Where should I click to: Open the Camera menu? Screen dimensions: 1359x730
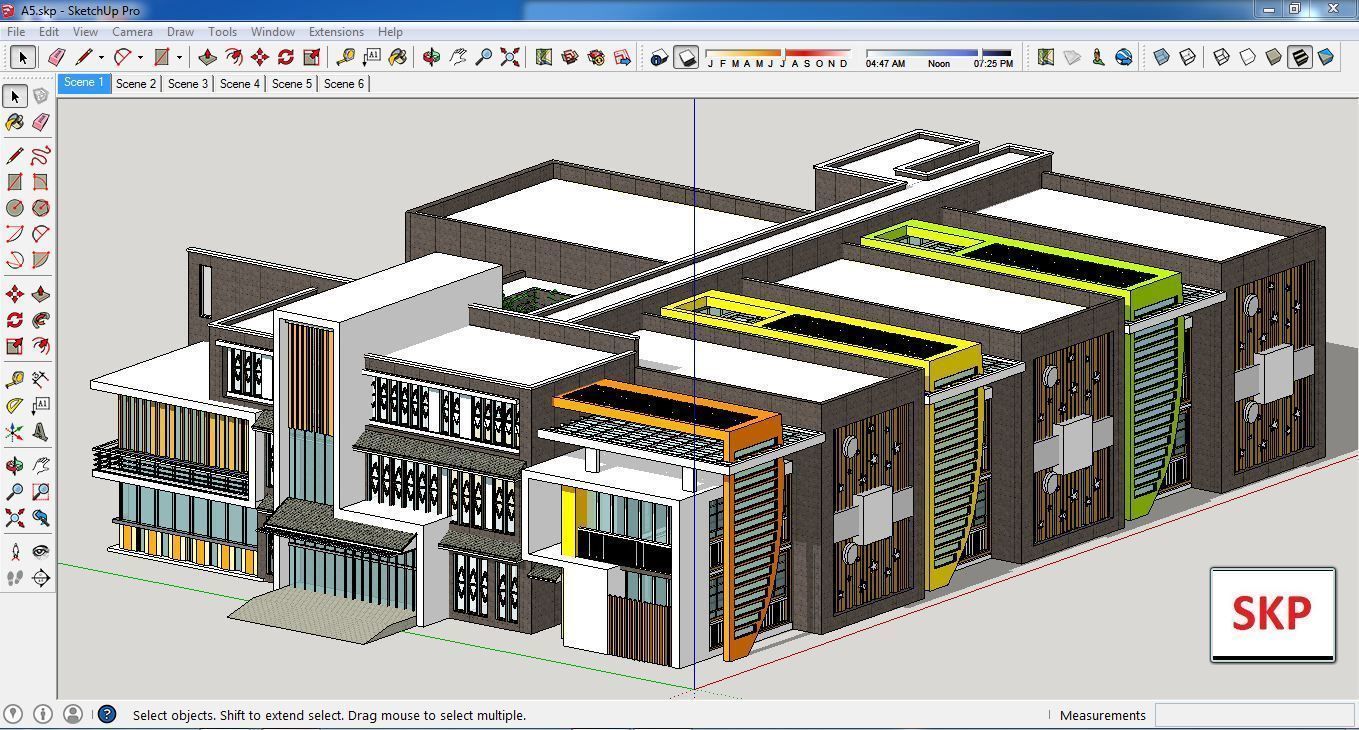[132, 32]
